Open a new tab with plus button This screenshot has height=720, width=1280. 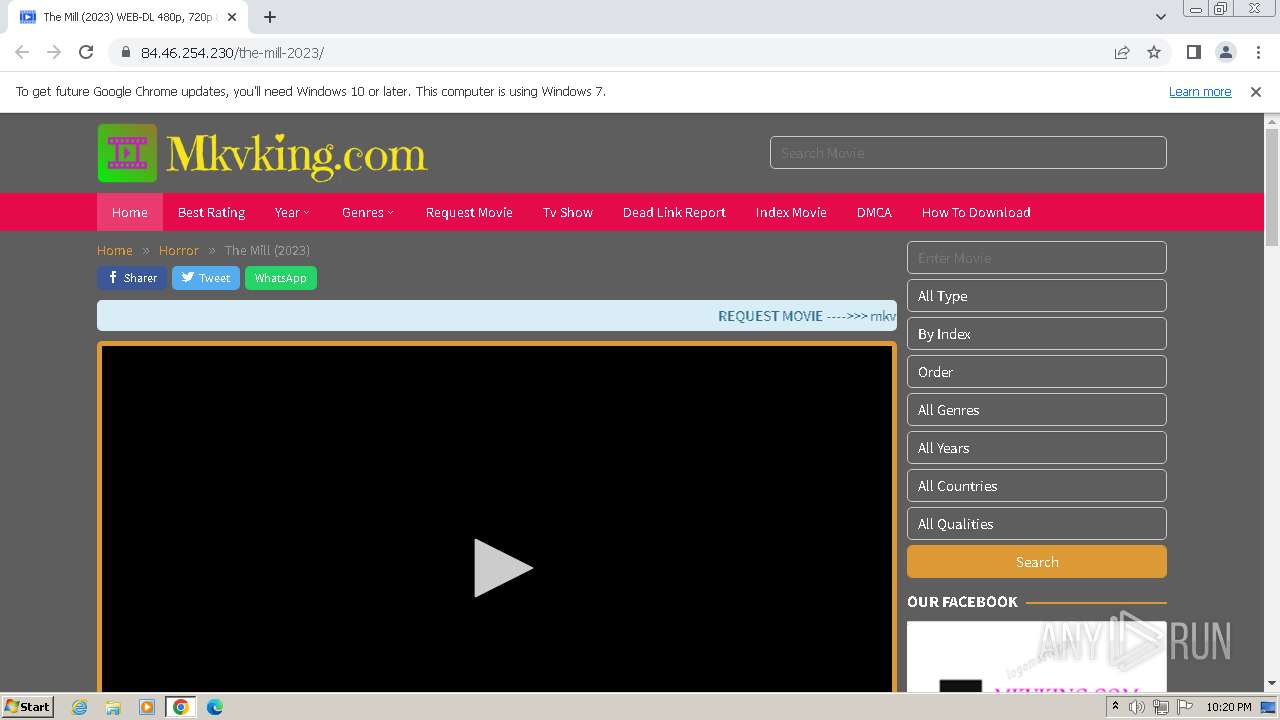(270, 17)
